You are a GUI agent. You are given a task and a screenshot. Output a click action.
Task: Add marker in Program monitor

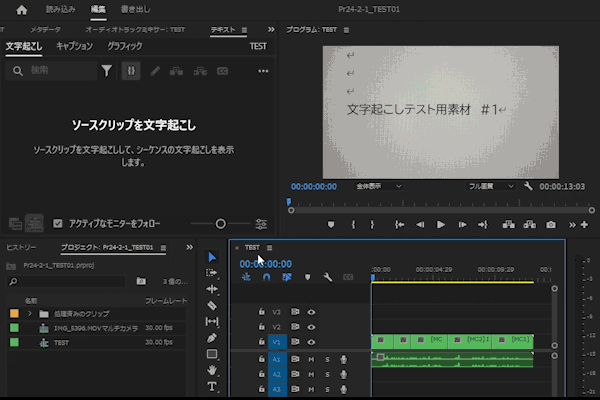[331, 225]
